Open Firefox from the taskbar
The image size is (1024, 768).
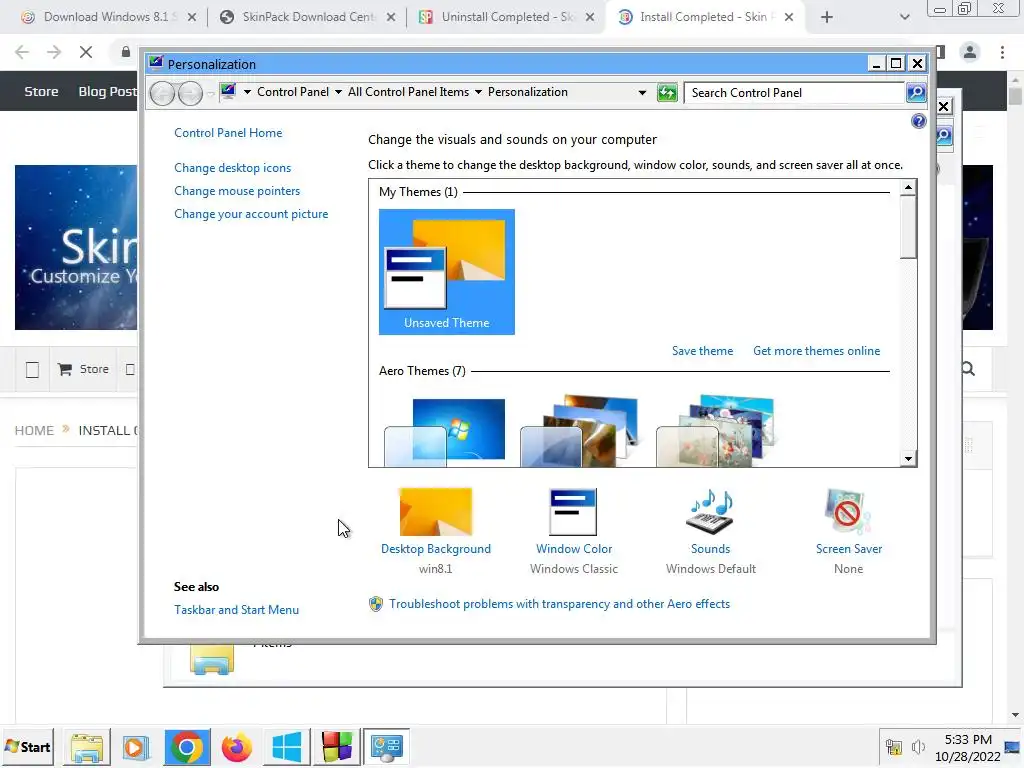point(236,747)
